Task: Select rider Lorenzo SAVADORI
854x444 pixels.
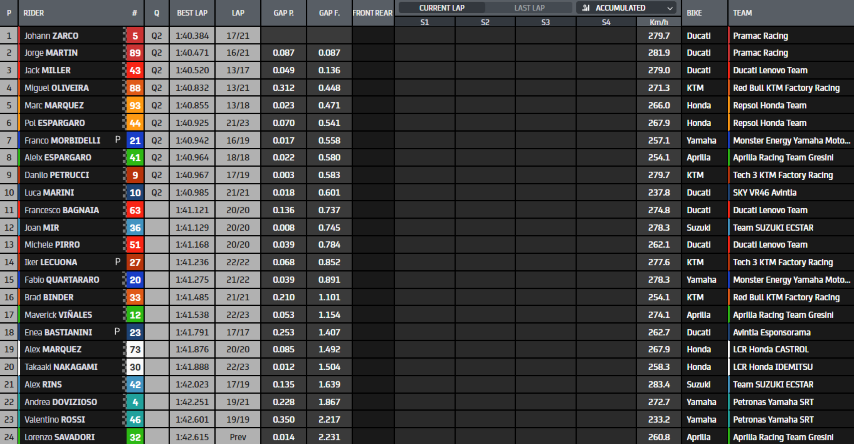Action: click(59, 437)
